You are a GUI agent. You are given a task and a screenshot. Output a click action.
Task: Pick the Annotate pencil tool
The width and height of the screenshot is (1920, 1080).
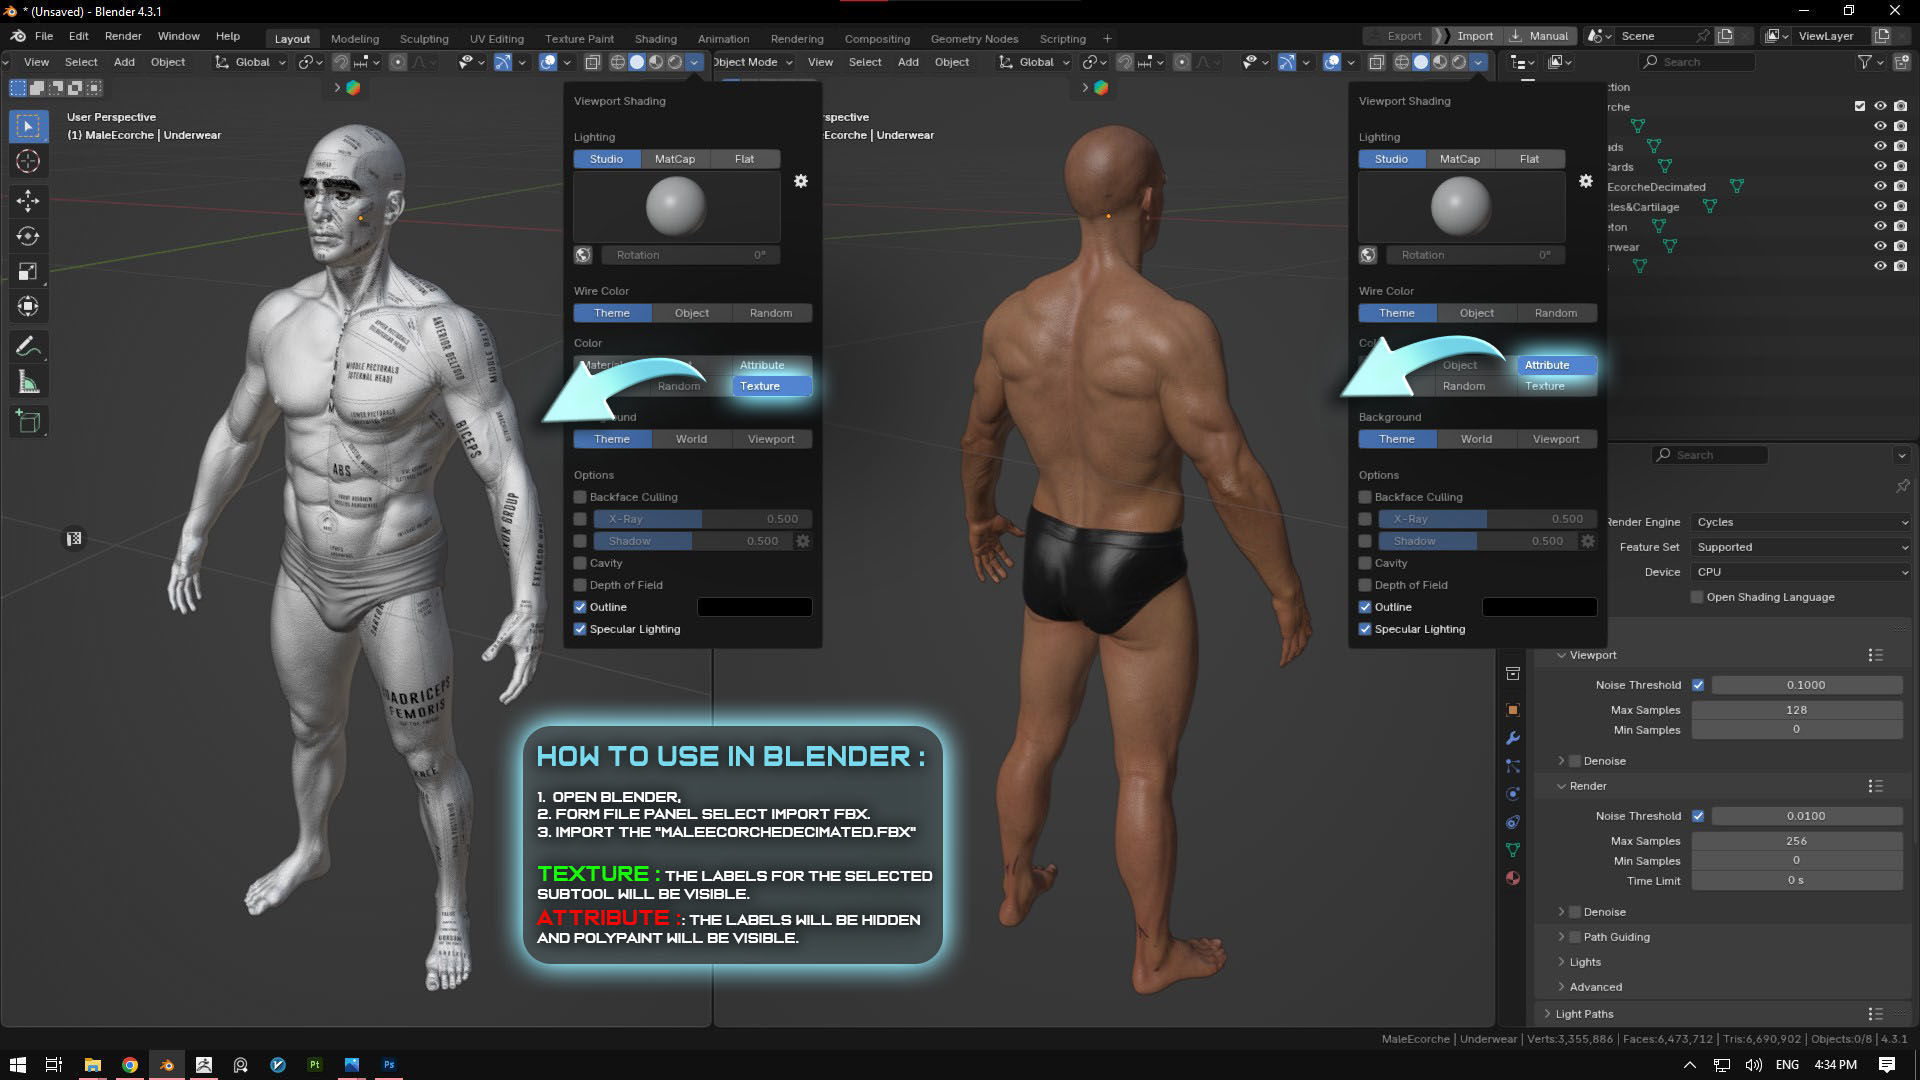28,347
